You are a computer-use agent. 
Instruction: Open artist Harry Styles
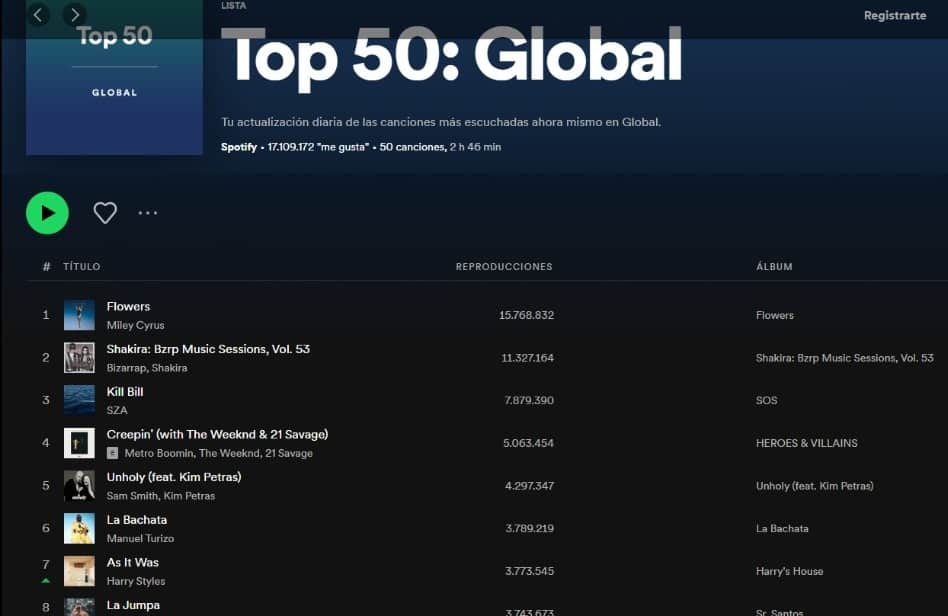[x=136, y=581]
